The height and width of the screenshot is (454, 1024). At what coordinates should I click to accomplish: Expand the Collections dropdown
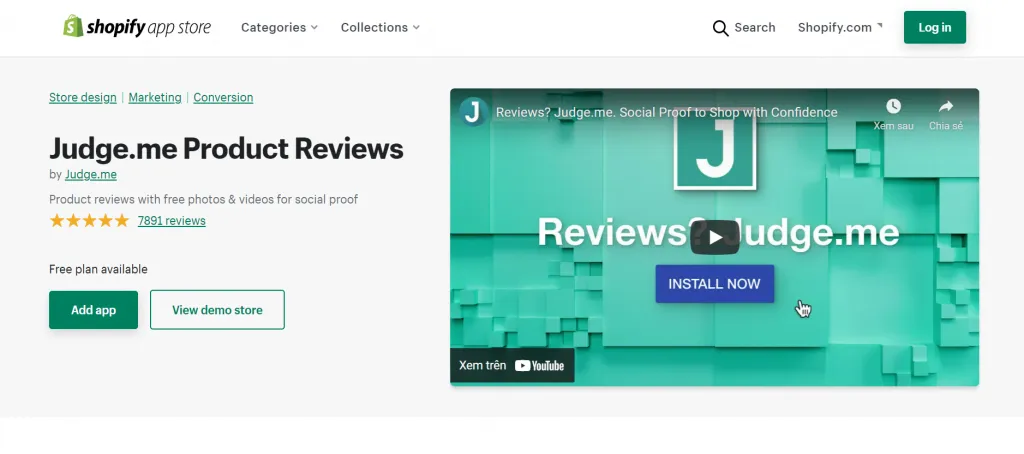[x=380, y=27]
